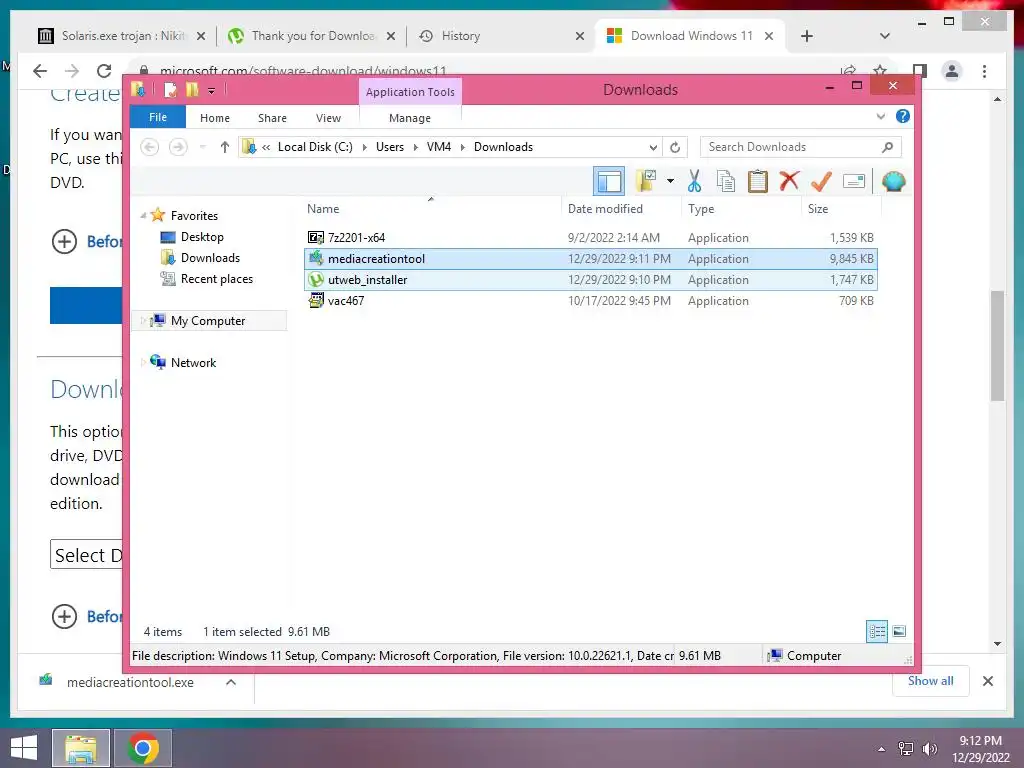The width and height of the screenshot is (1024, 768).
Task: Switch to Thank you for Download tab
Action: coord(312,36)
